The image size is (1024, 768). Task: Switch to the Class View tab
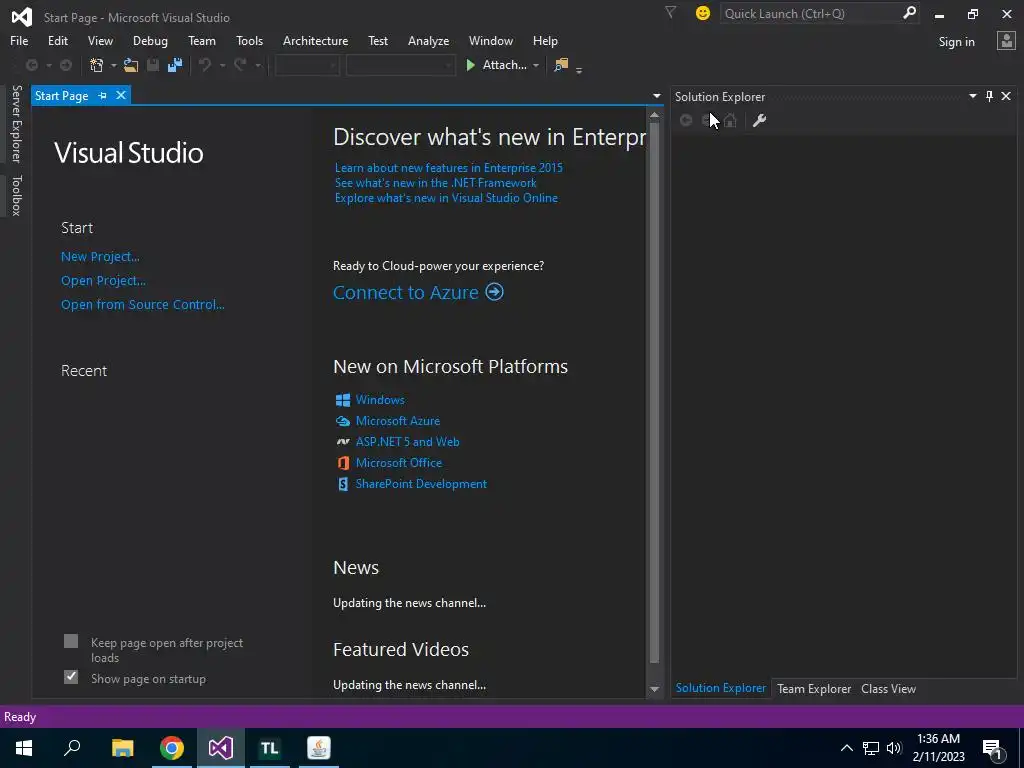[888, 688]
